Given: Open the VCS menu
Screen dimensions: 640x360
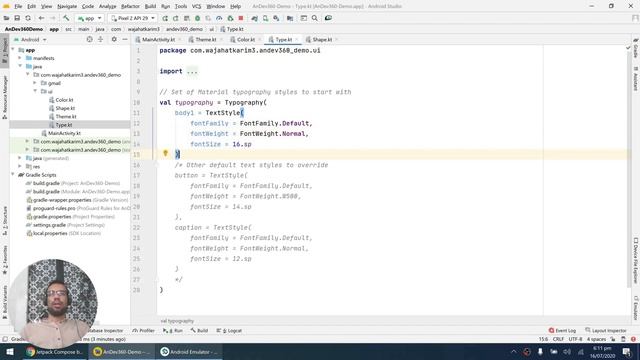Looking at the screenshot, I should [x=196, y=6].
